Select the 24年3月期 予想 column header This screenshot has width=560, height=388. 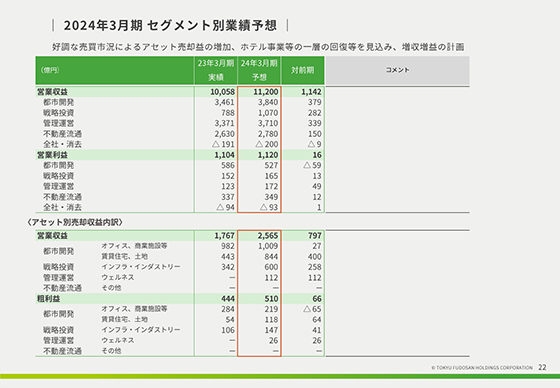coord(259,70)
